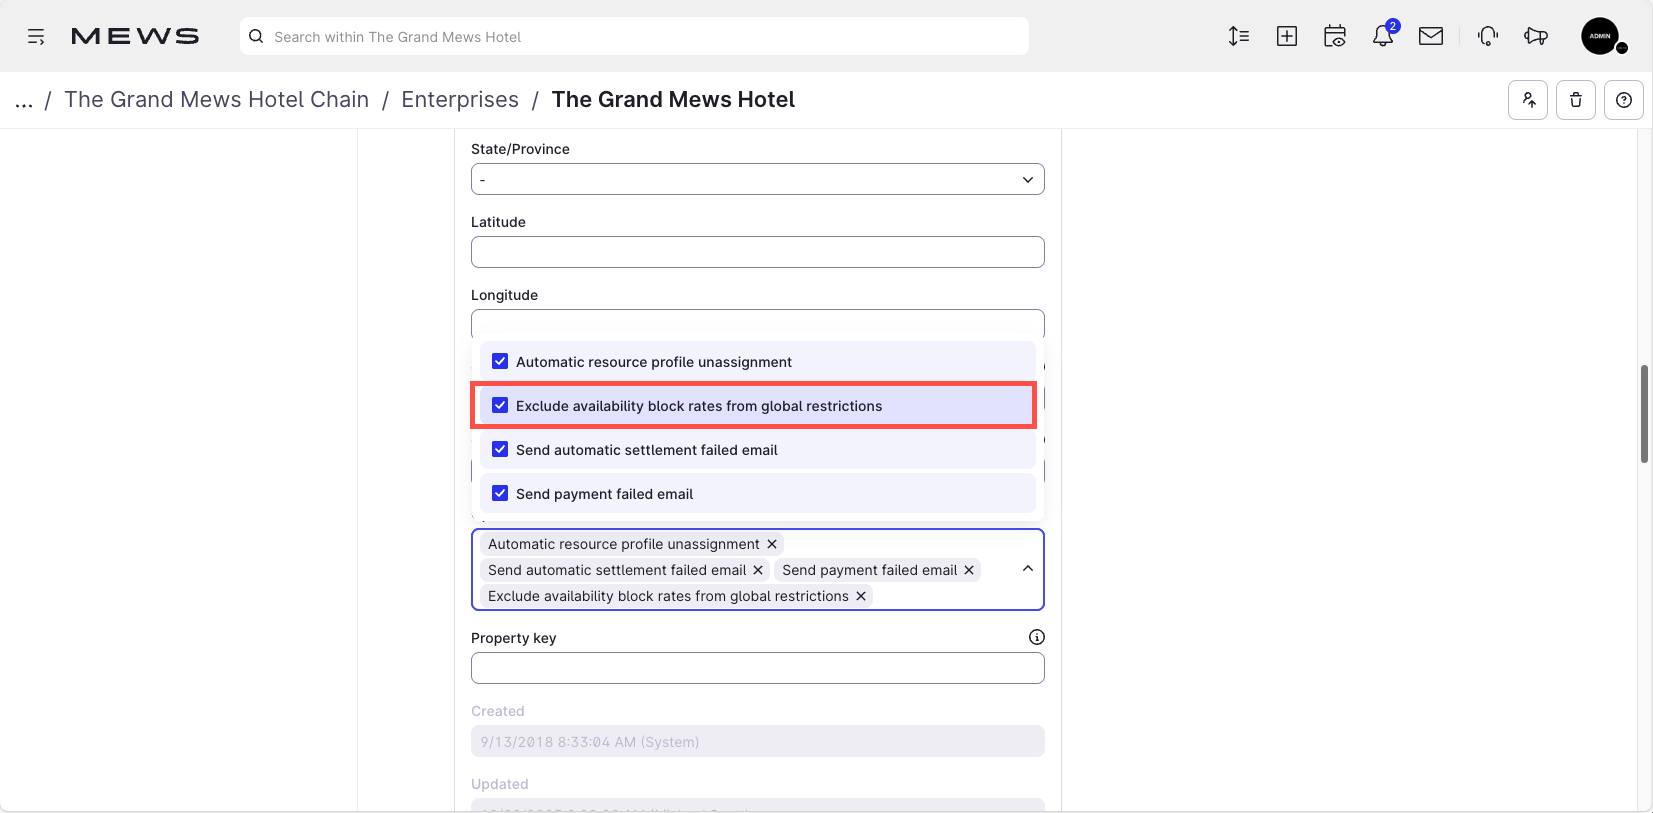Click the headset support icon
This screenshot has width=1653, height=813.
pyautogui.click(x=1488, y=37)
